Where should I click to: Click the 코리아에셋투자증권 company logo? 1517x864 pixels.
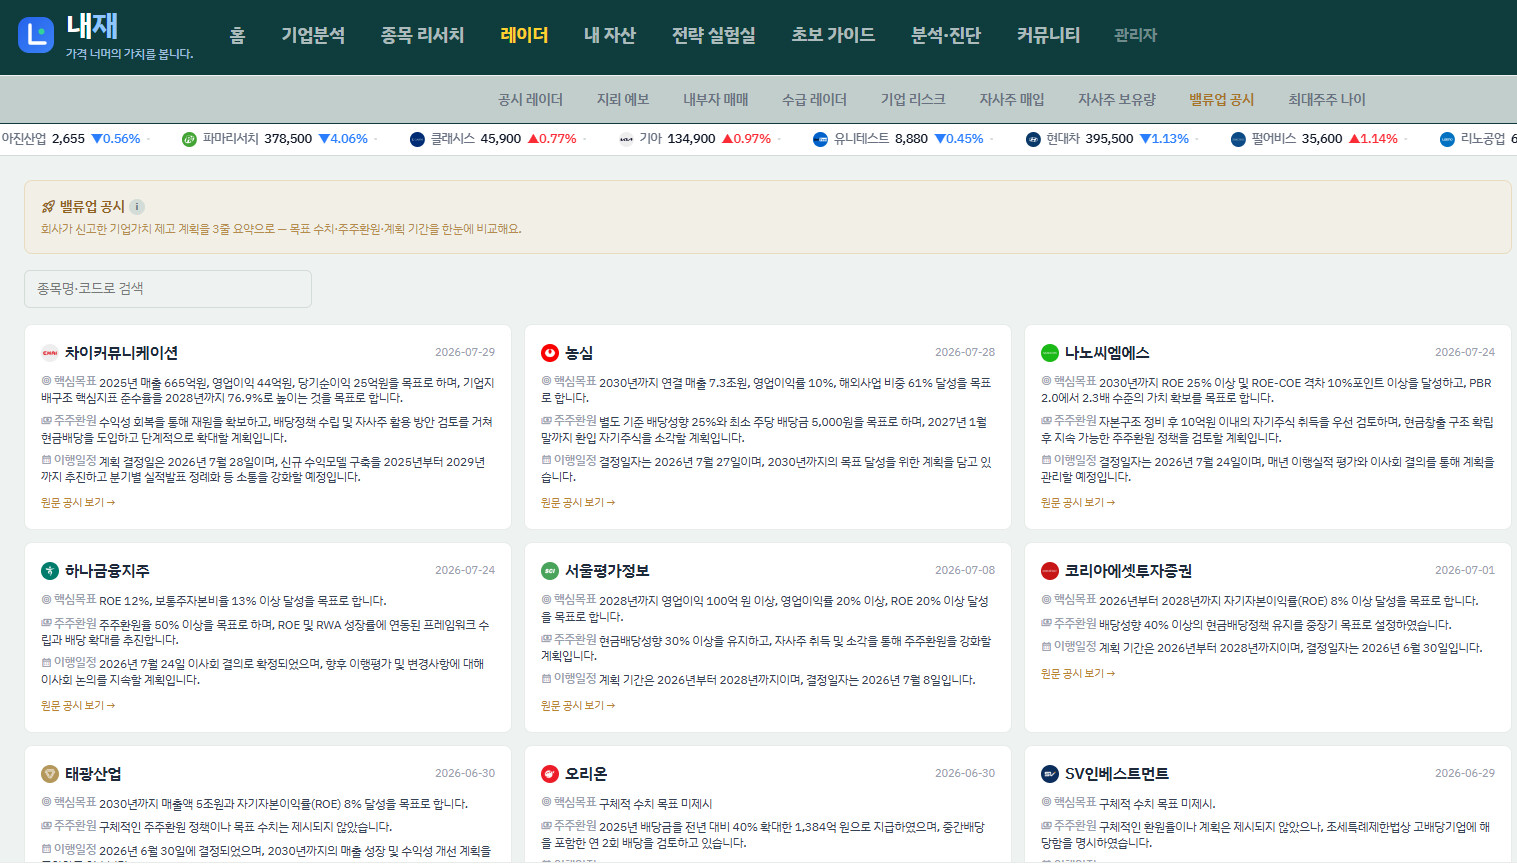(1050, 571)
